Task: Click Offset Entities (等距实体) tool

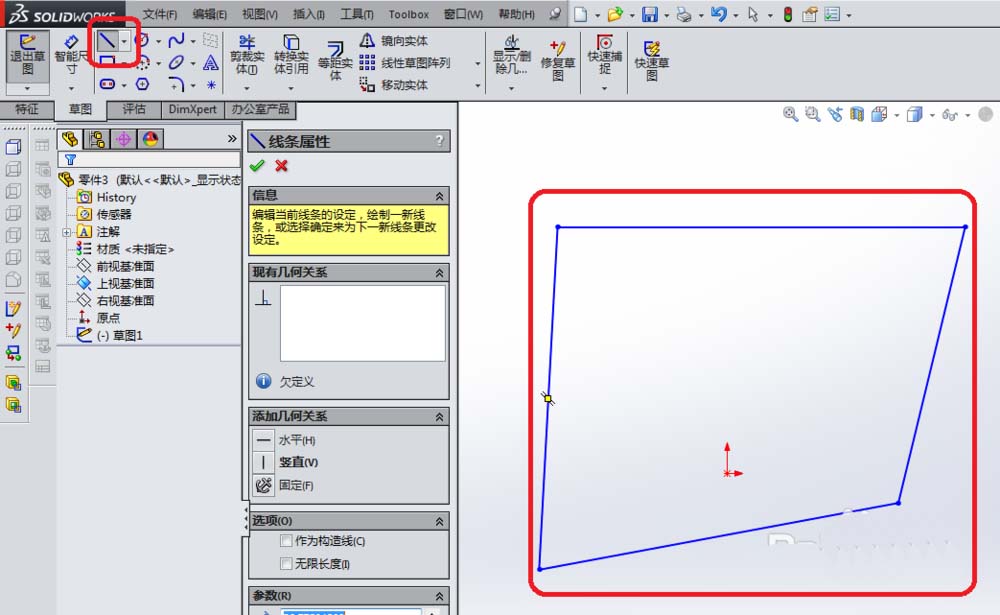Action: [335, 61]
